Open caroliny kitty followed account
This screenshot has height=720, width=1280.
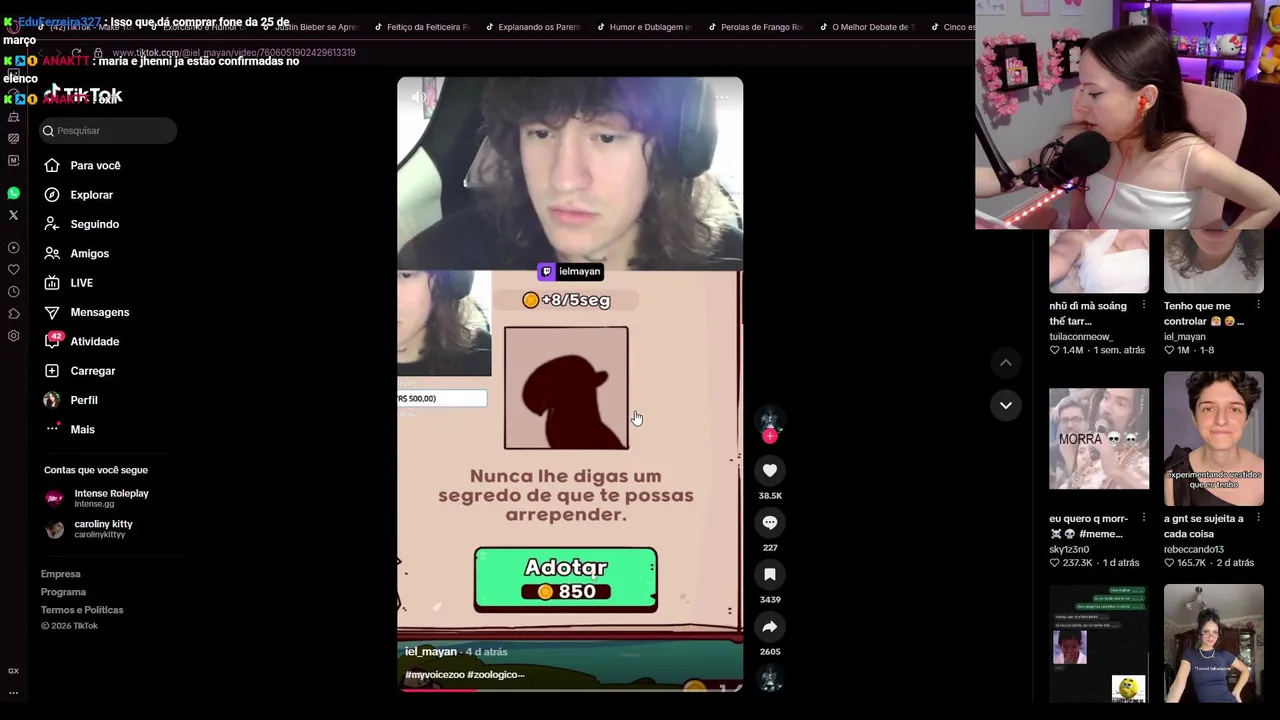(90, 529)
